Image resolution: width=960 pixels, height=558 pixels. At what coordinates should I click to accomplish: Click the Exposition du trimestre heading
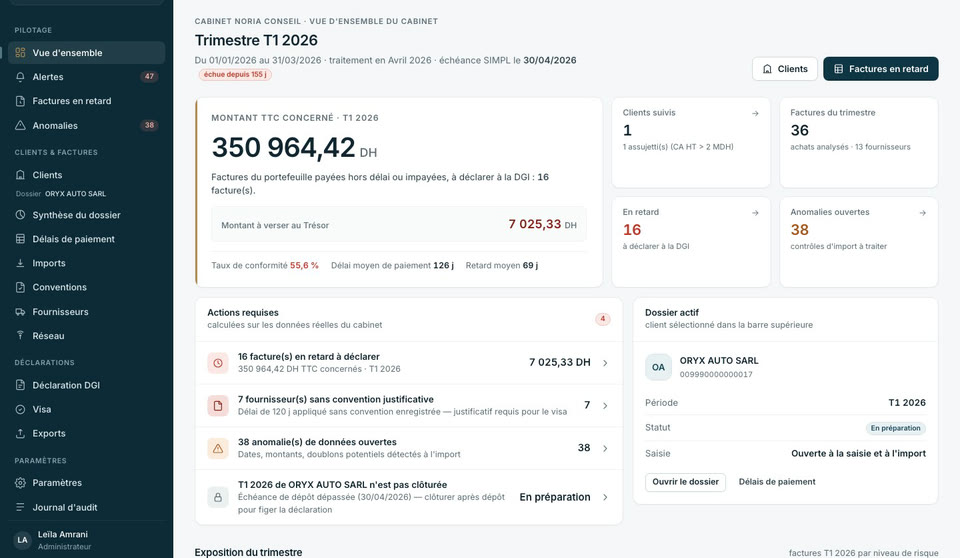[x=248, y=552]
